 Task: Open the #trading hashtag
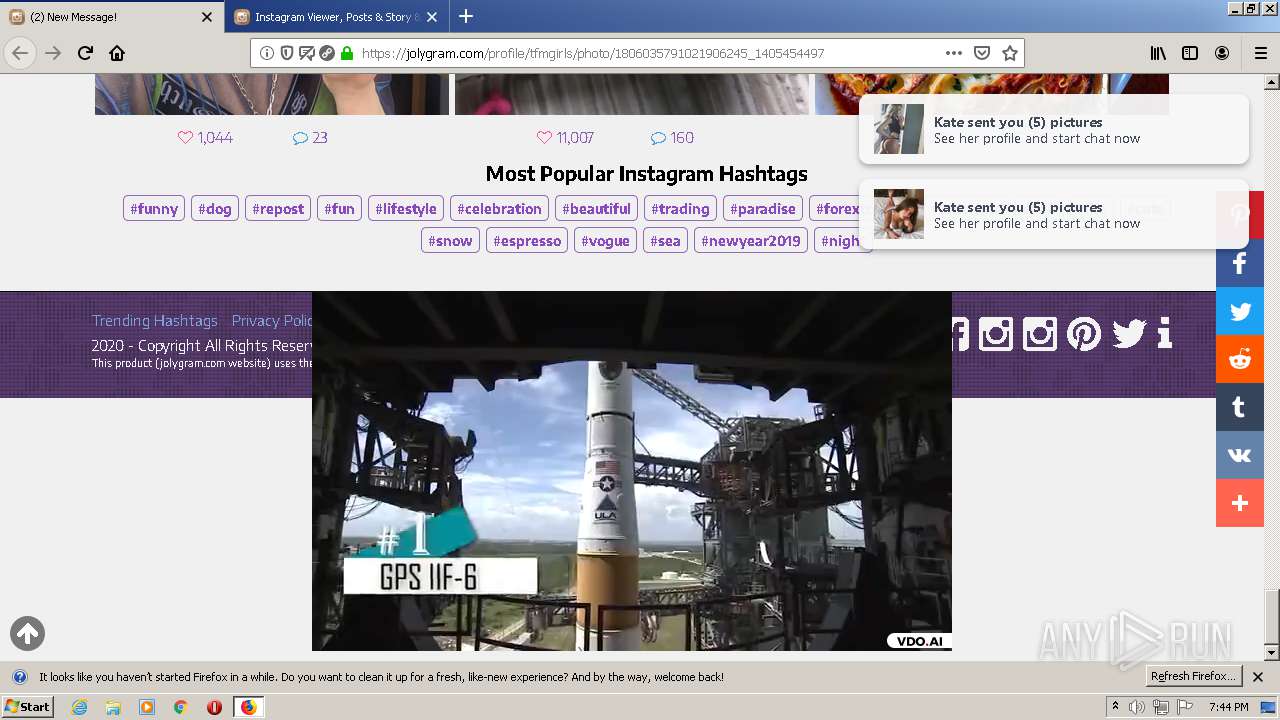[680, 209]
